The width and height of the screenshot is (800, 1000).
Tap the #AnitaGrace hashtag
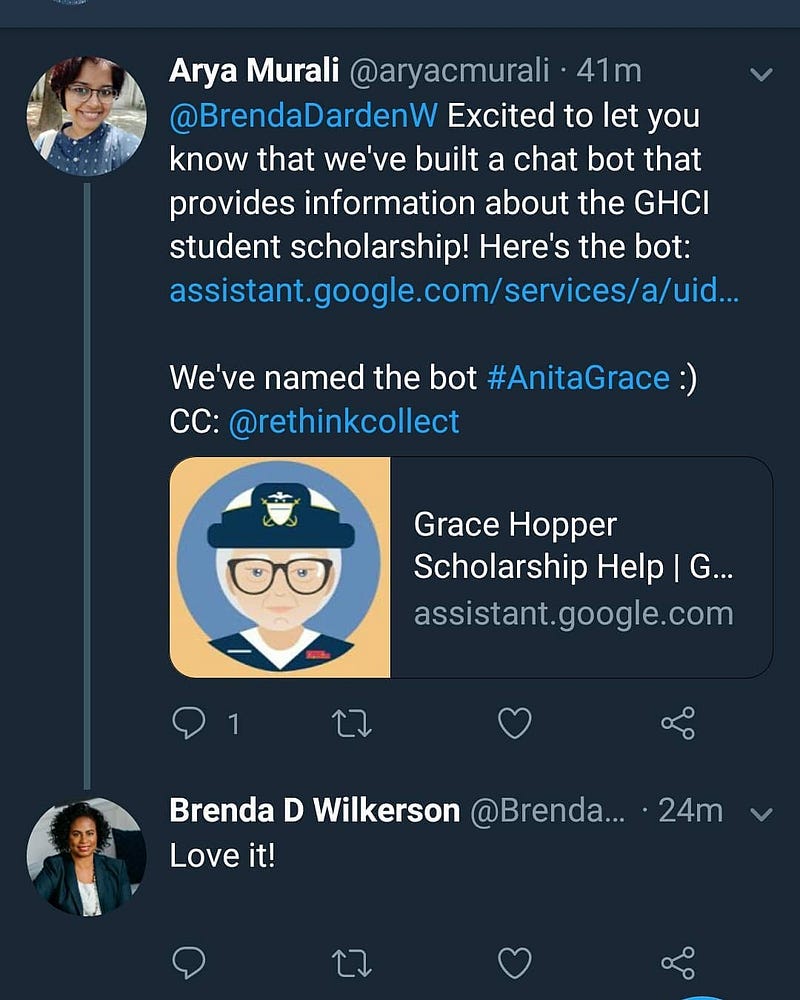coord(578,377)
